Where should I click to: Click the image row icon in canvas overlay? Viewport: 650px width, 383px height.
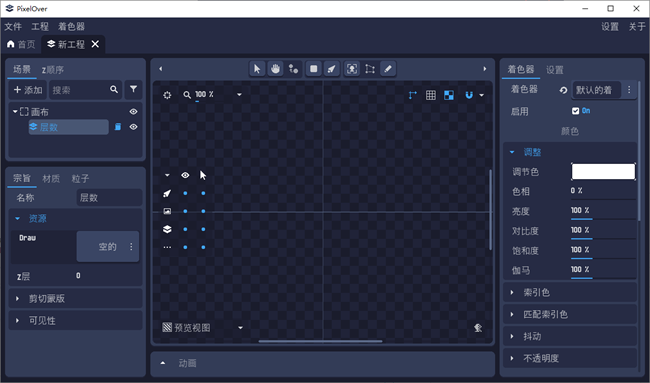[167, 211]
